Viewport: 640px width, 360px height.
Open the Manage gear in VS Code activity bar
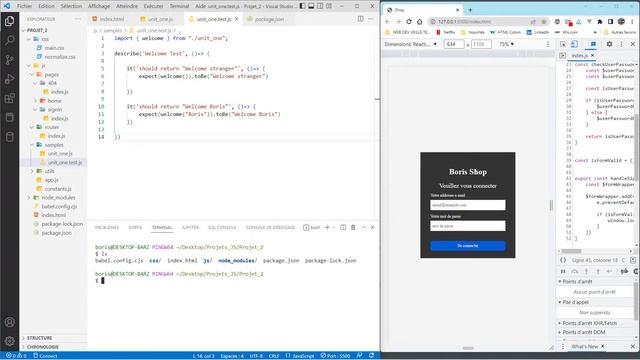coord(9,341)
